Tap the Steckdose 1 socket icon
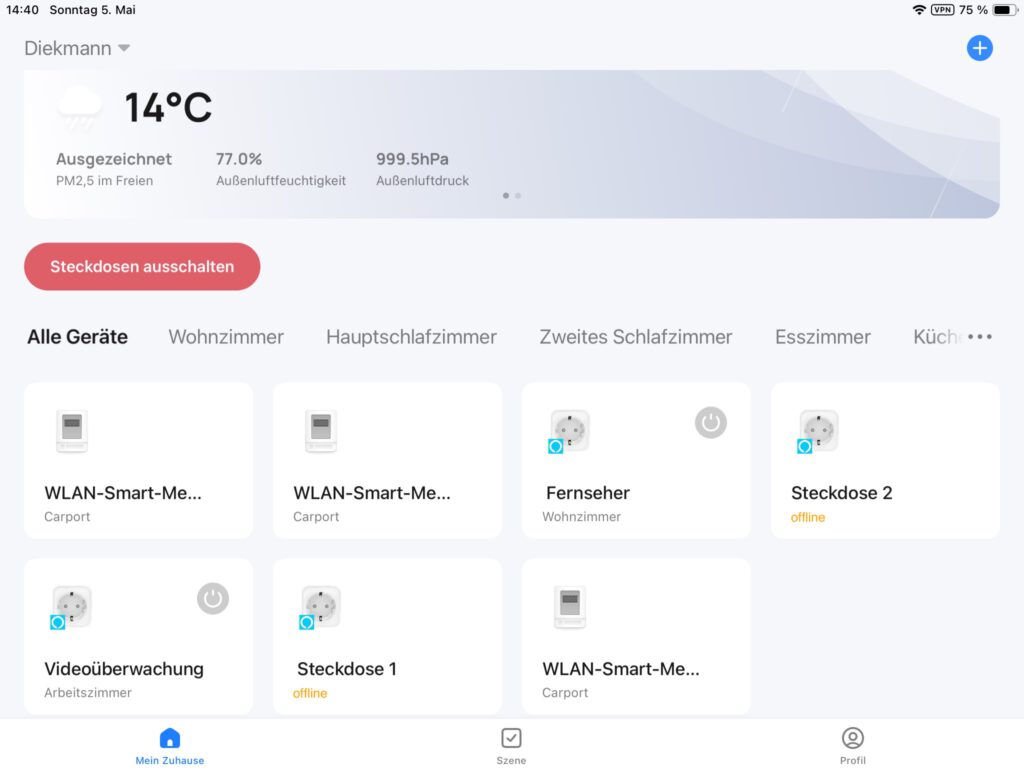The width and height of the screenshot is (1024, 768). pos(319,607)
